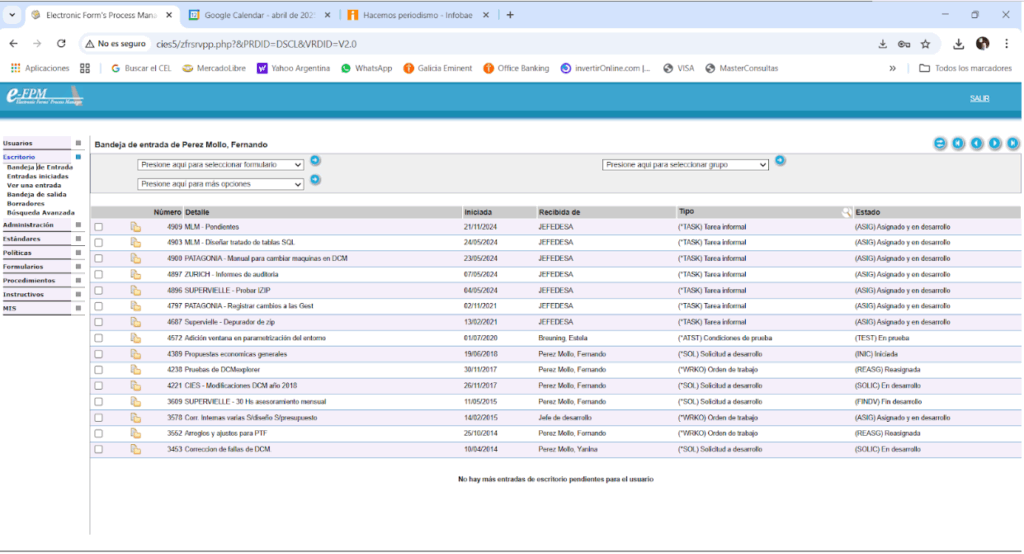Click the arrow beside the grupo dropdown
This screenshot has height=554, width=1024.
(780, 160)
